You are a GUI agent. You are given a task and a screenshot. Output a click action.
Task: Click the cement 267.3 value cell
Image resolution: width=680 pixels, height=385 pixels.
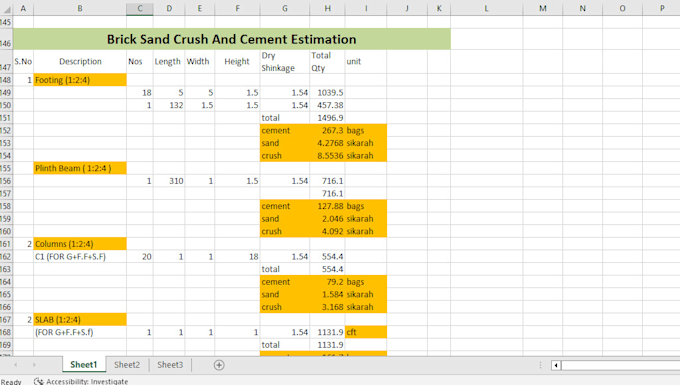pyautogui.click(x=327, y=131)
